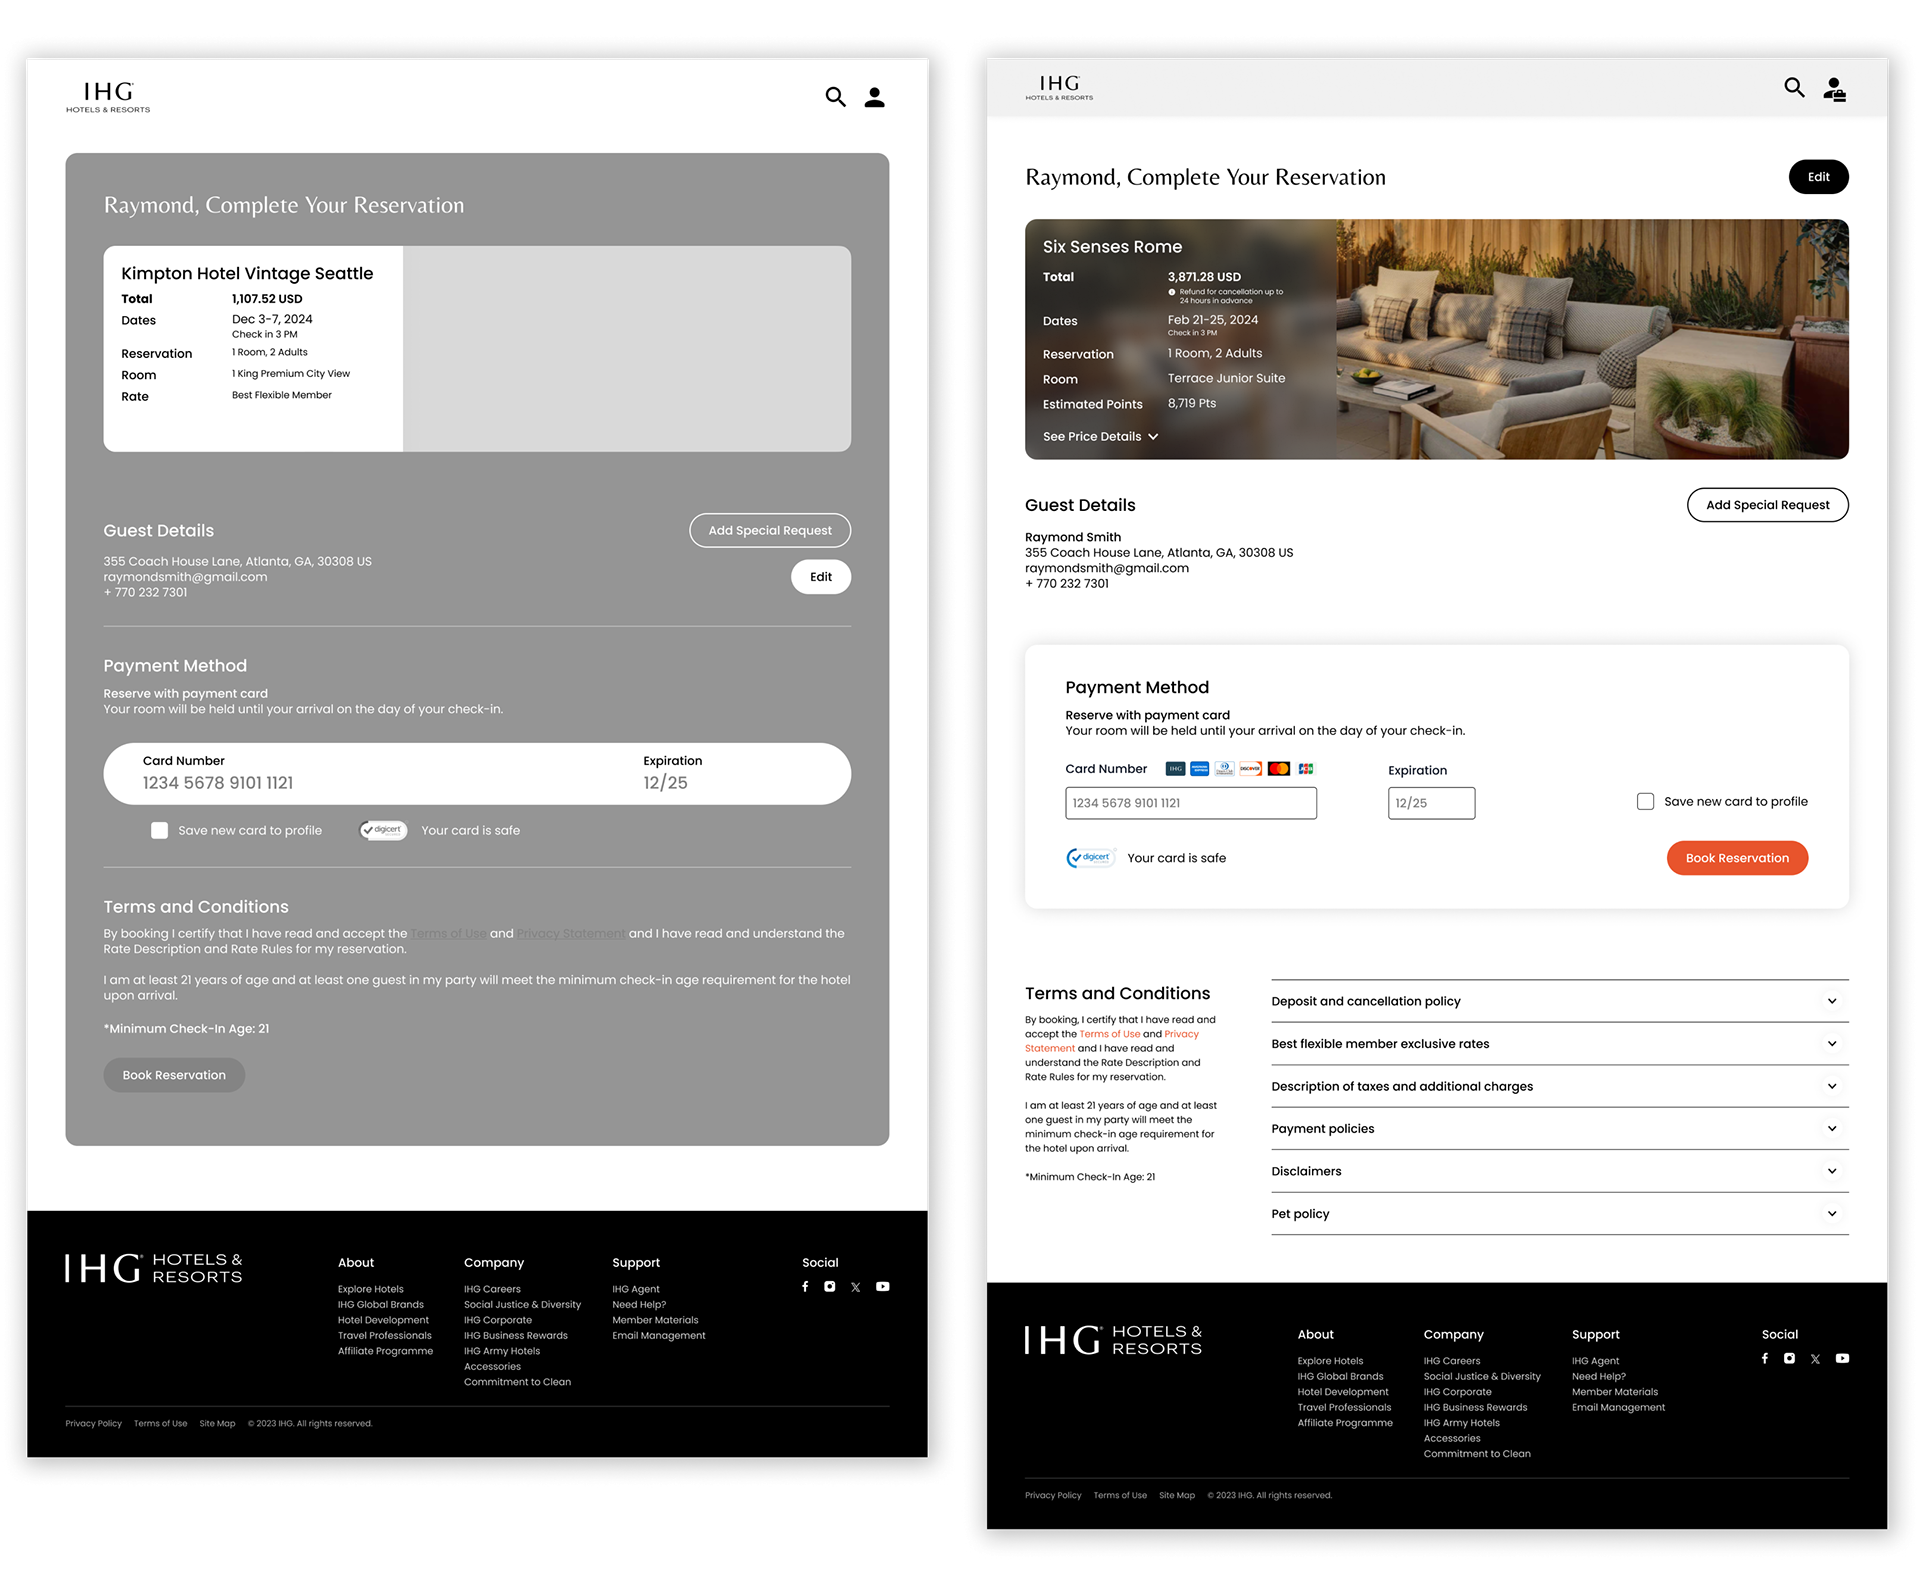Open Member Materials in right design footer
The width and height of the screenshot is (1920, 1589).
pyautogui.click(x=1615, y=1393)
